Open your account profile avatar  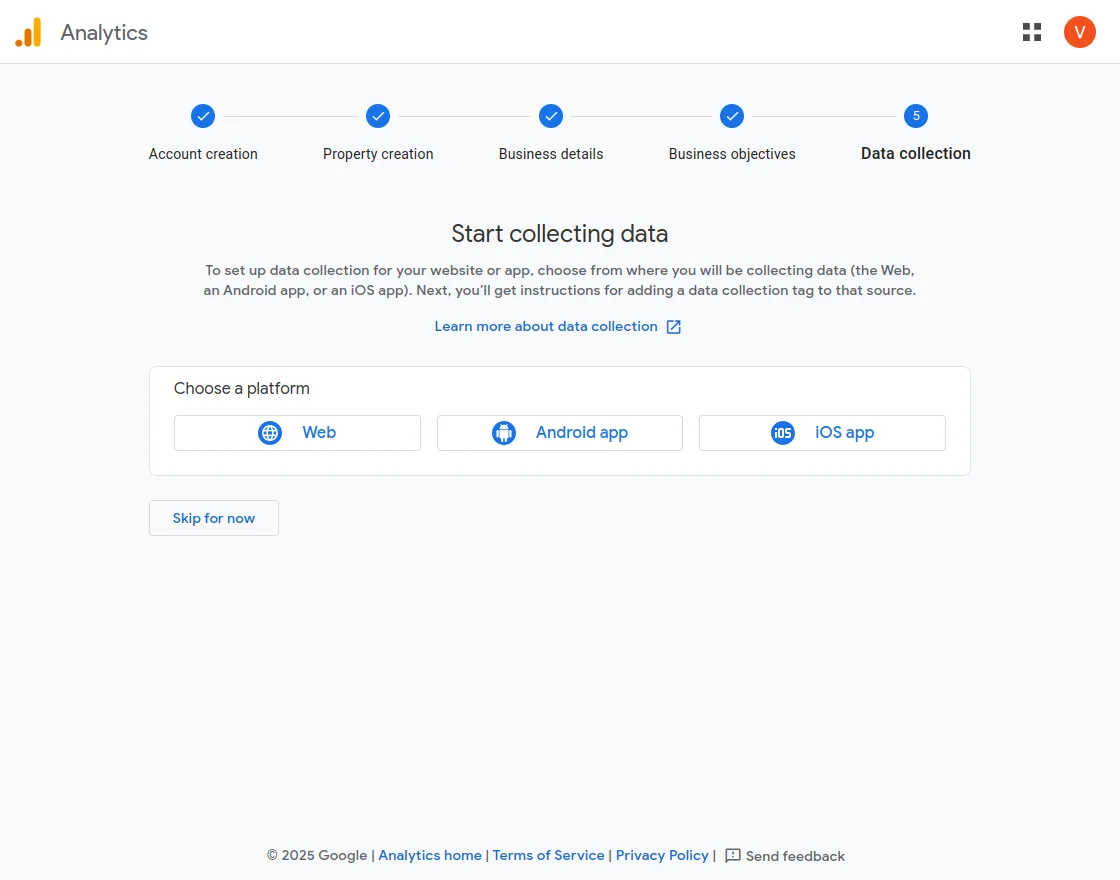pyautogui.click(x=1079, y=31)
